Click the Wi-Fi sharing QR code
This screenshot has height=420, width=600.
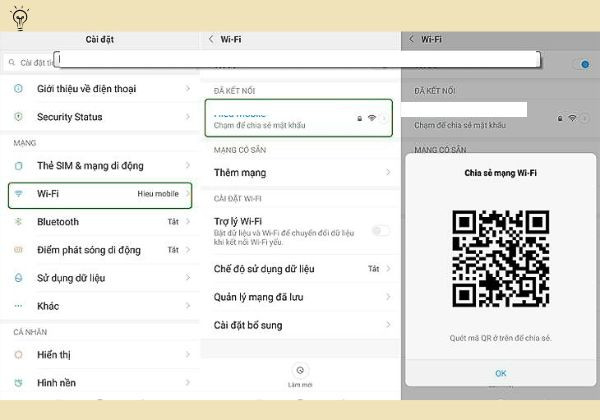coord(501,259)
